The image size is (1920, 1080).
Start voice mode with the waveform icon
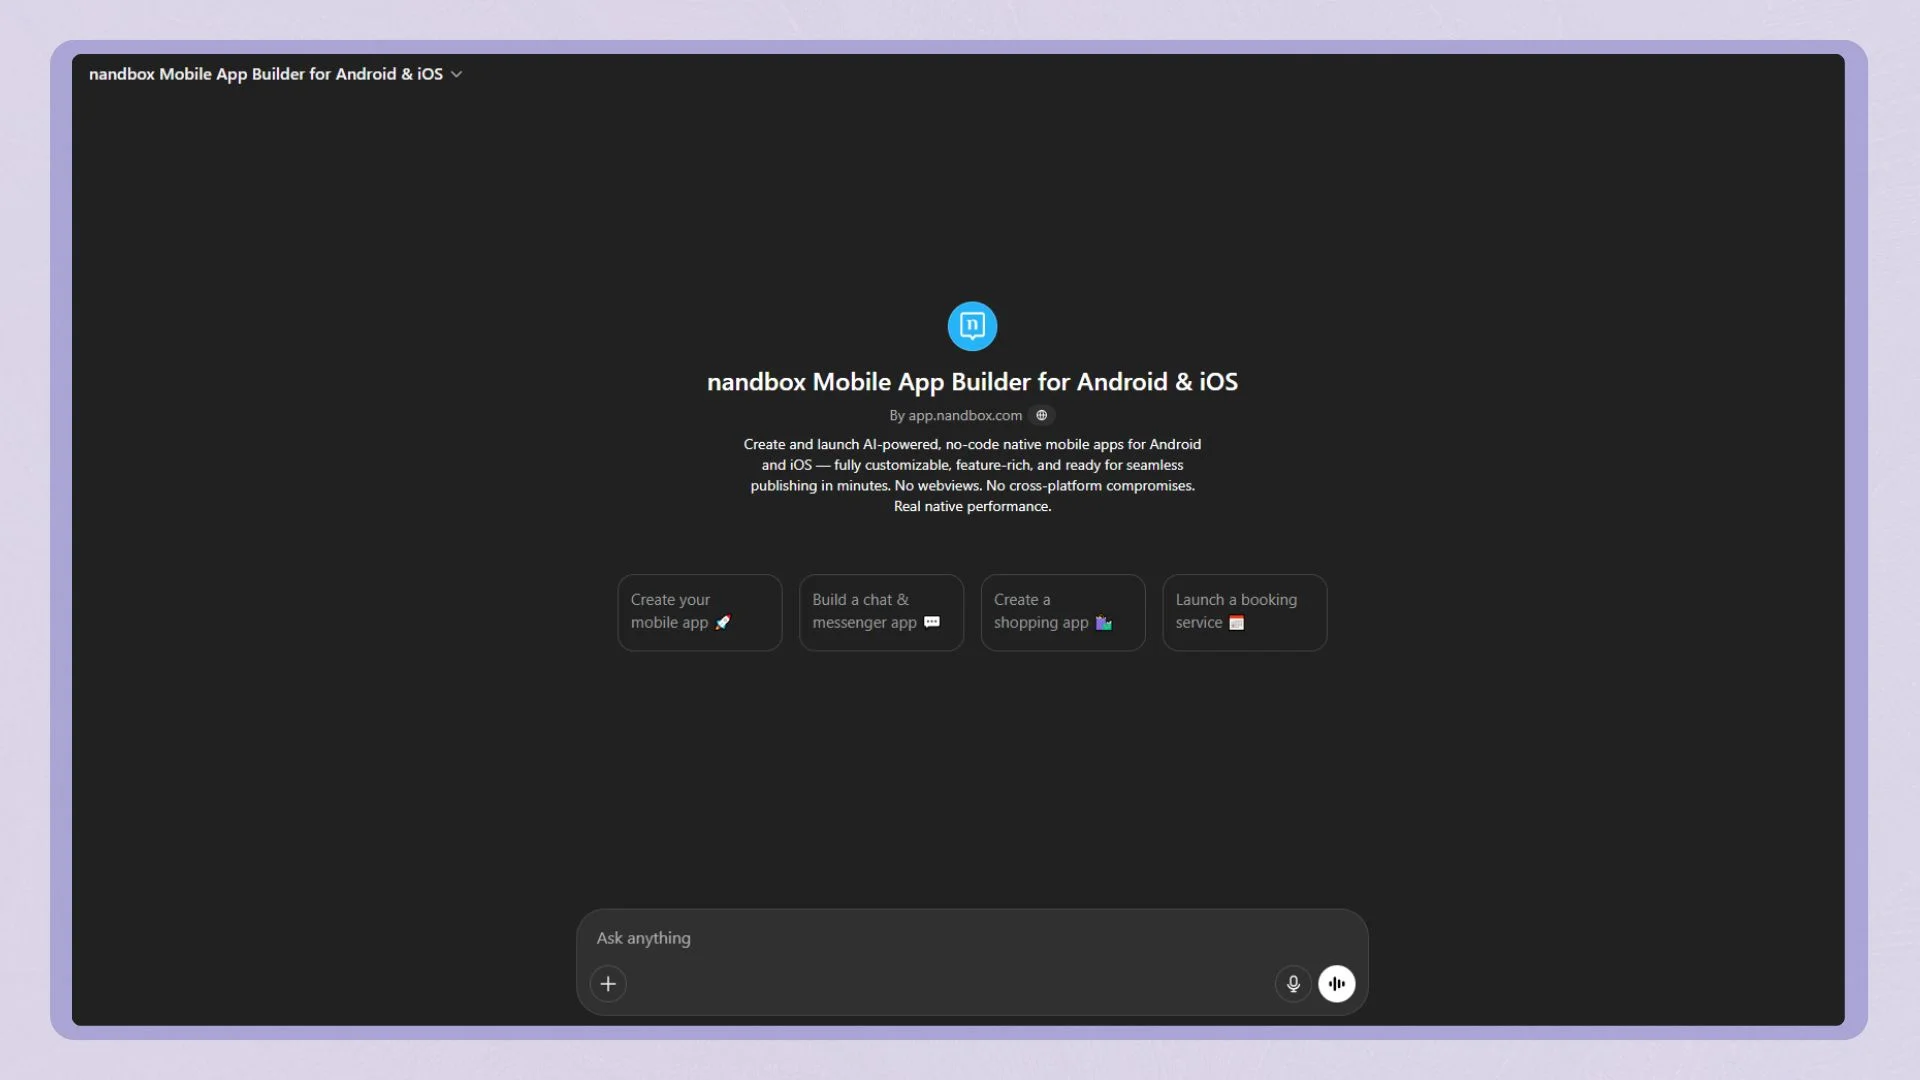click(x=1337, y=984)
